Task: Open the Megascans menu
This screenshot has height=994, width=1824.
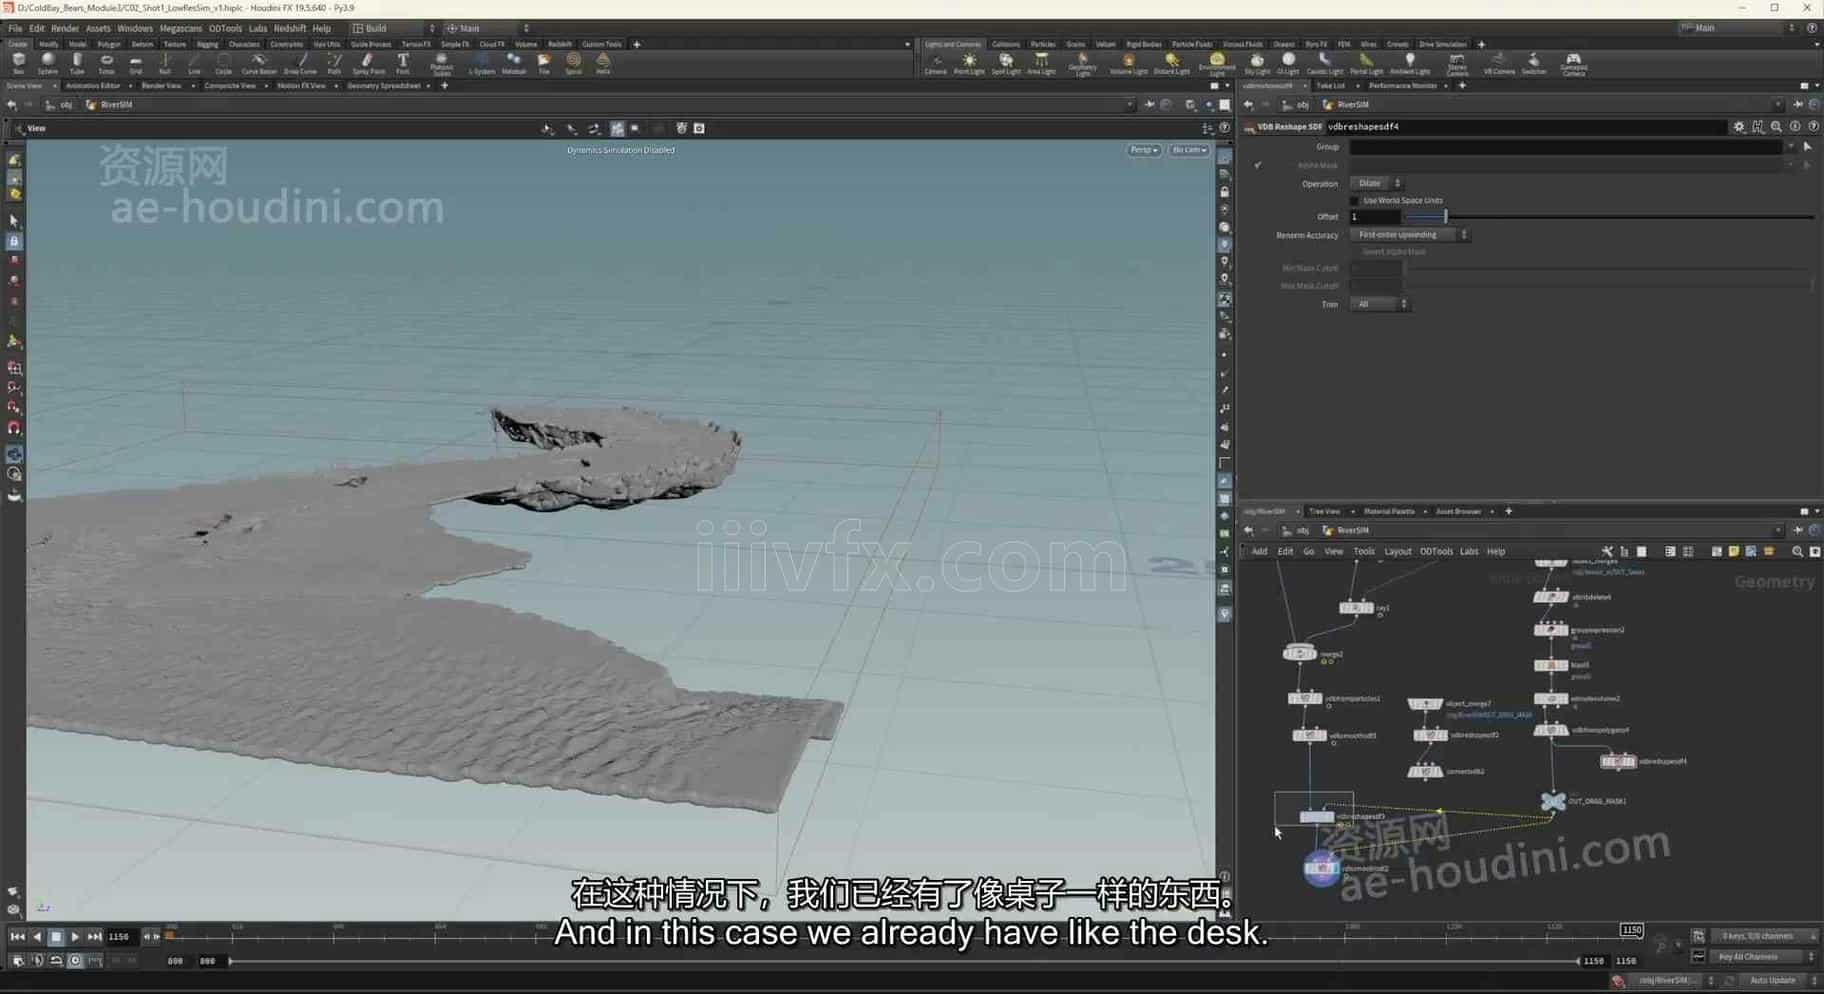Action: [180, 28]
